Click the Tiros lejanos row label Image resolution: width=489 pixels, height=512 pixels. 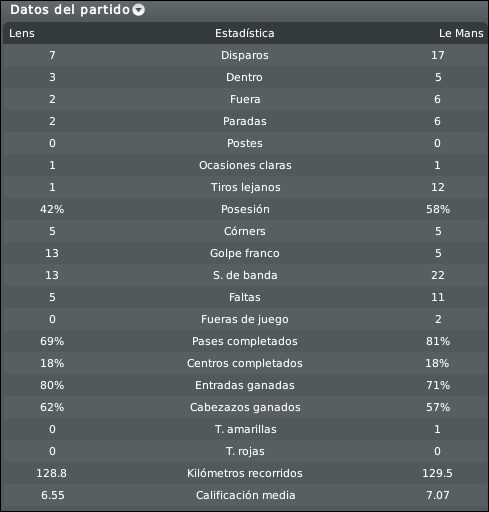[245, 187]
